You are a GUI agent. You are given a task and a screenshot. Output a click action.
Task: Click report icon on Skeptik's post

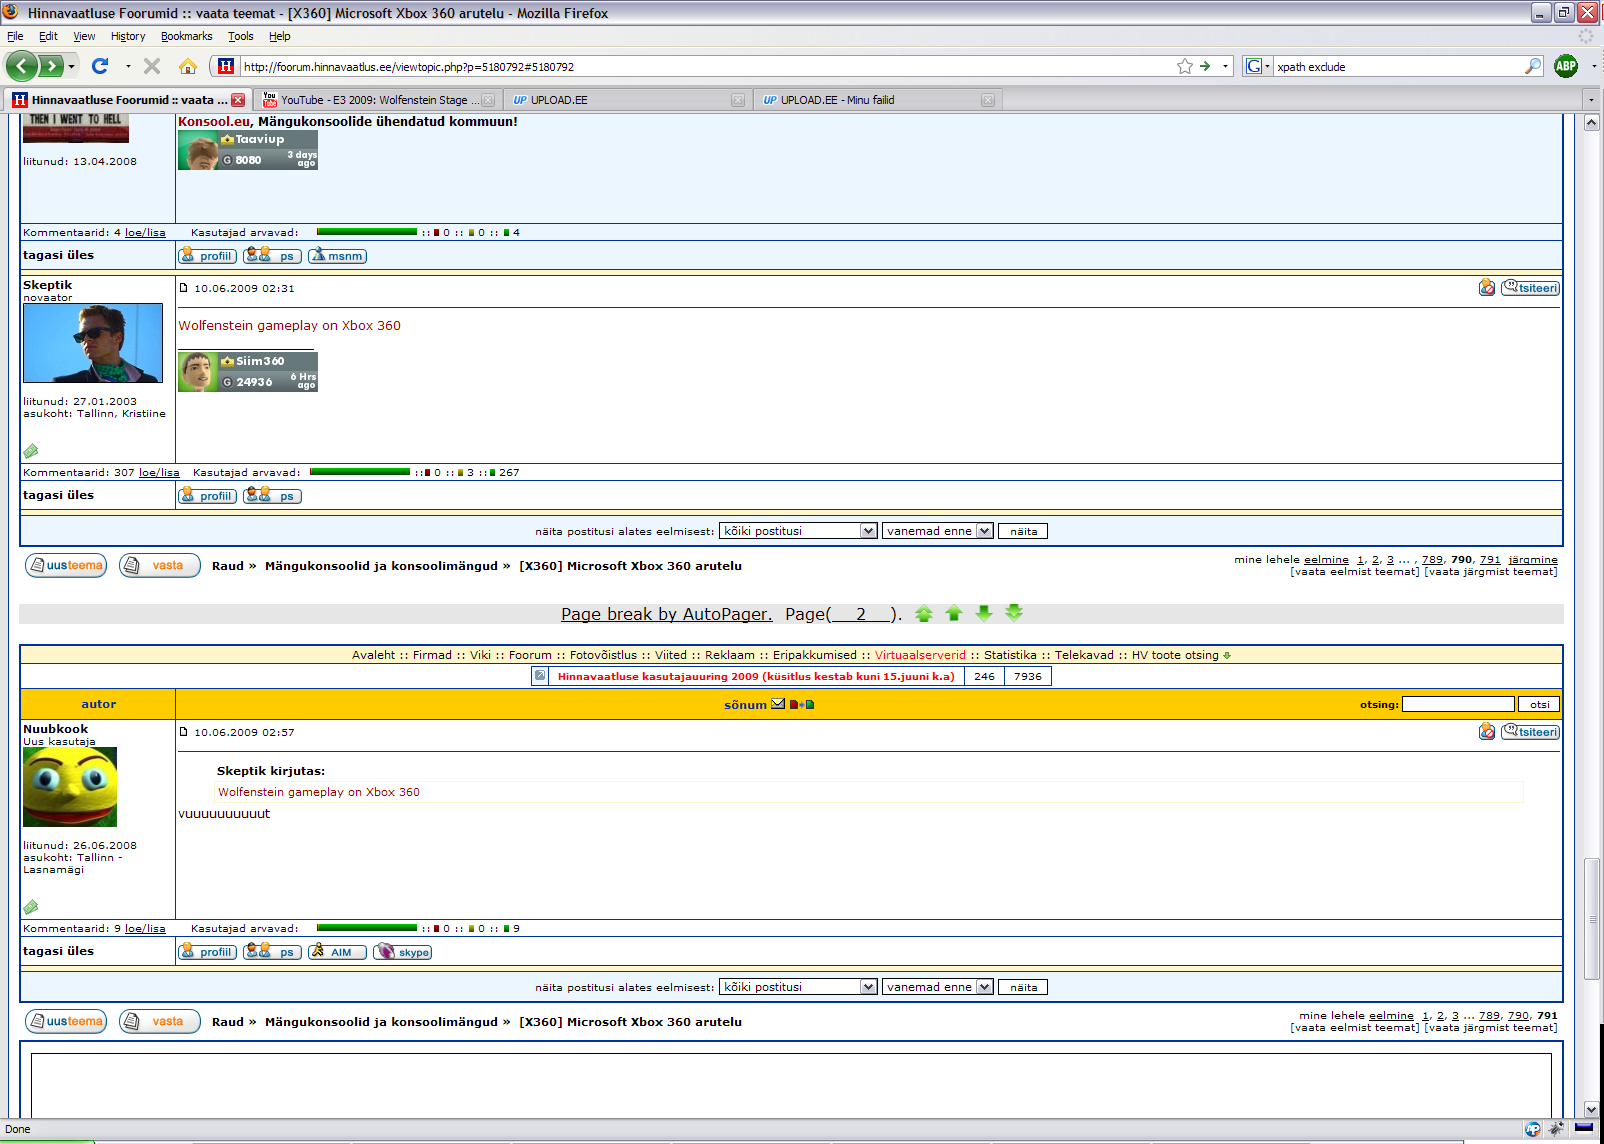click(x=1487, y=288)
